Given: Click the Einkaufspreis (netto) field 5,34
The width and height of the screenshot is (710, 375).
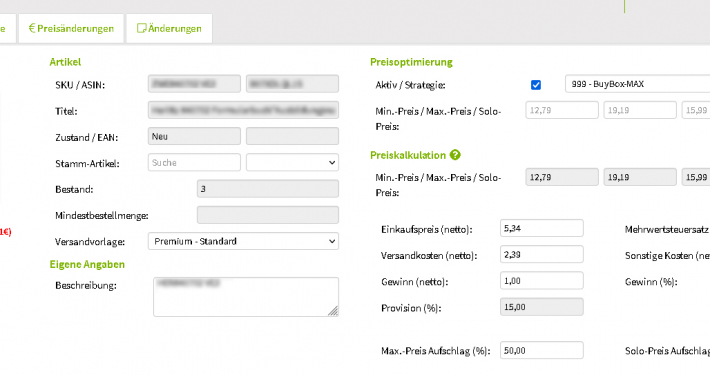Looking at the screenshot, I should click(x=542, y=228).
